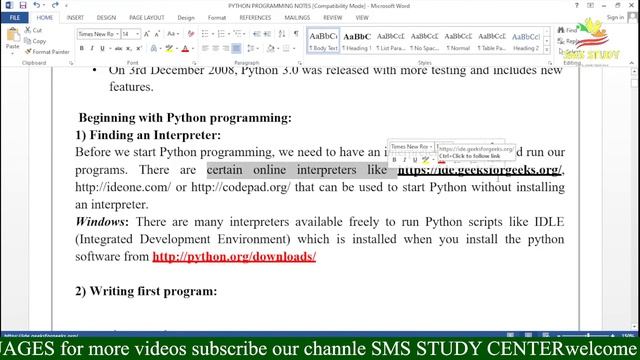Image resolution: width=640 pixels, height=360 pixels.
Task: Toggle underline in the ribbon Font group
Action: 102,49
